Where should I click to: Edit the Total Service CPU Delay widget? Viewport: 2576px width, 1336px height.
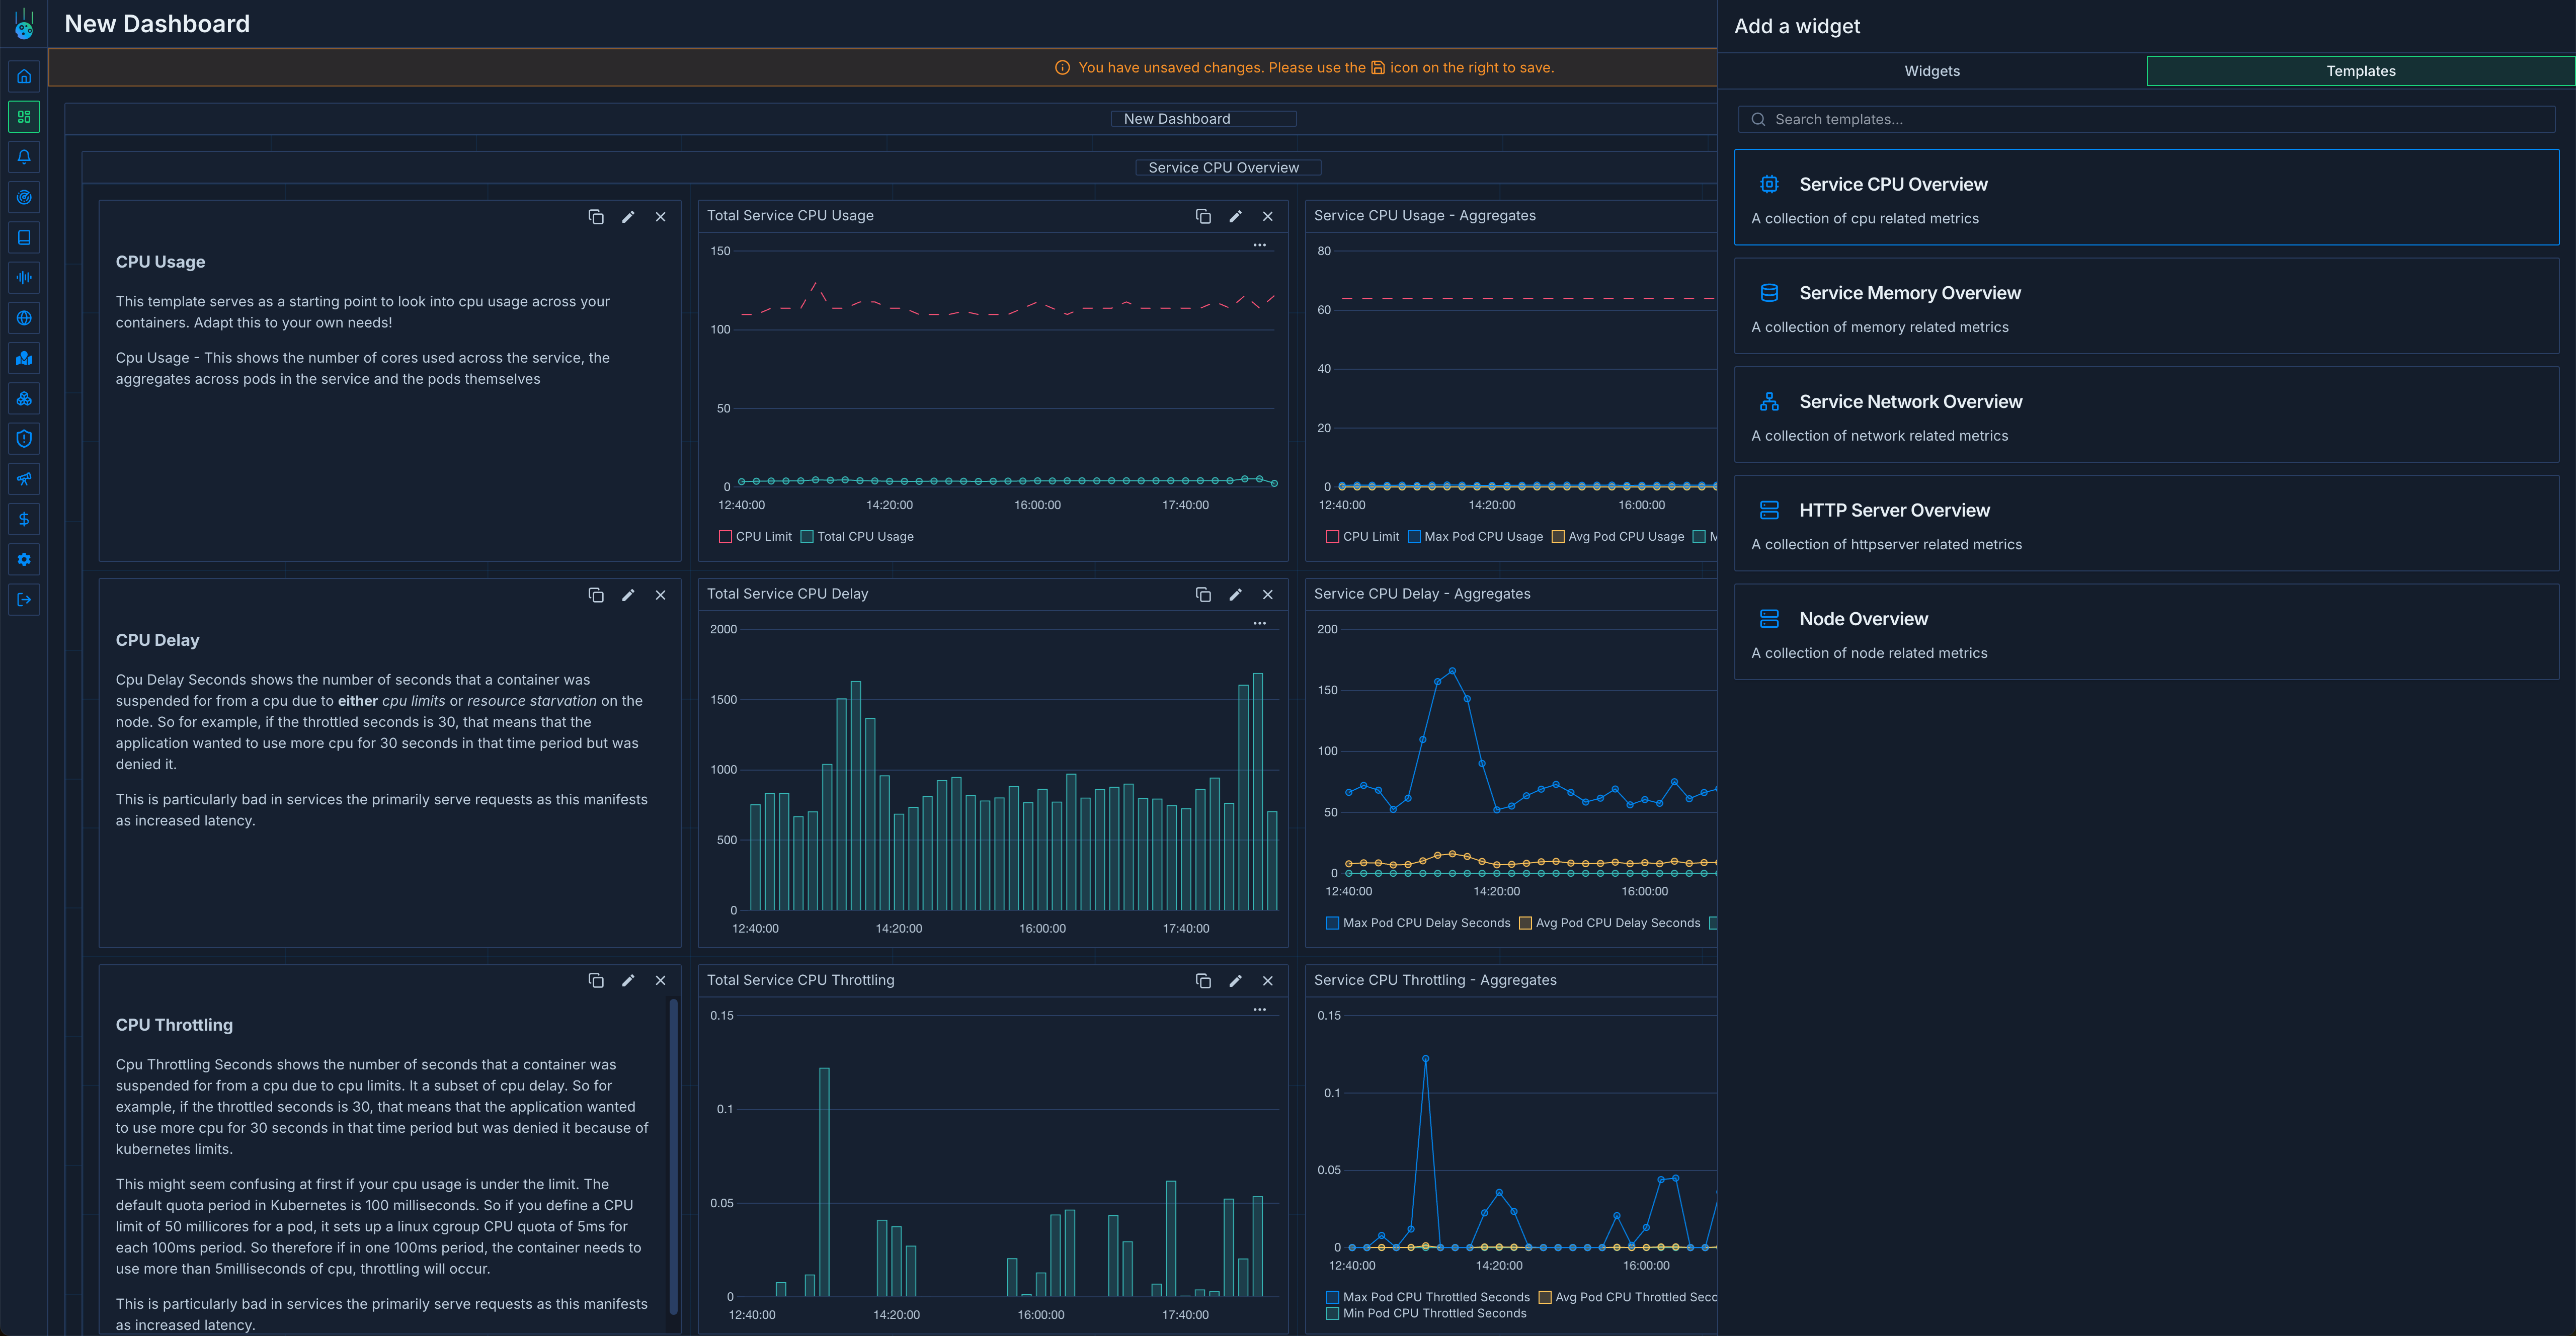1235,594
